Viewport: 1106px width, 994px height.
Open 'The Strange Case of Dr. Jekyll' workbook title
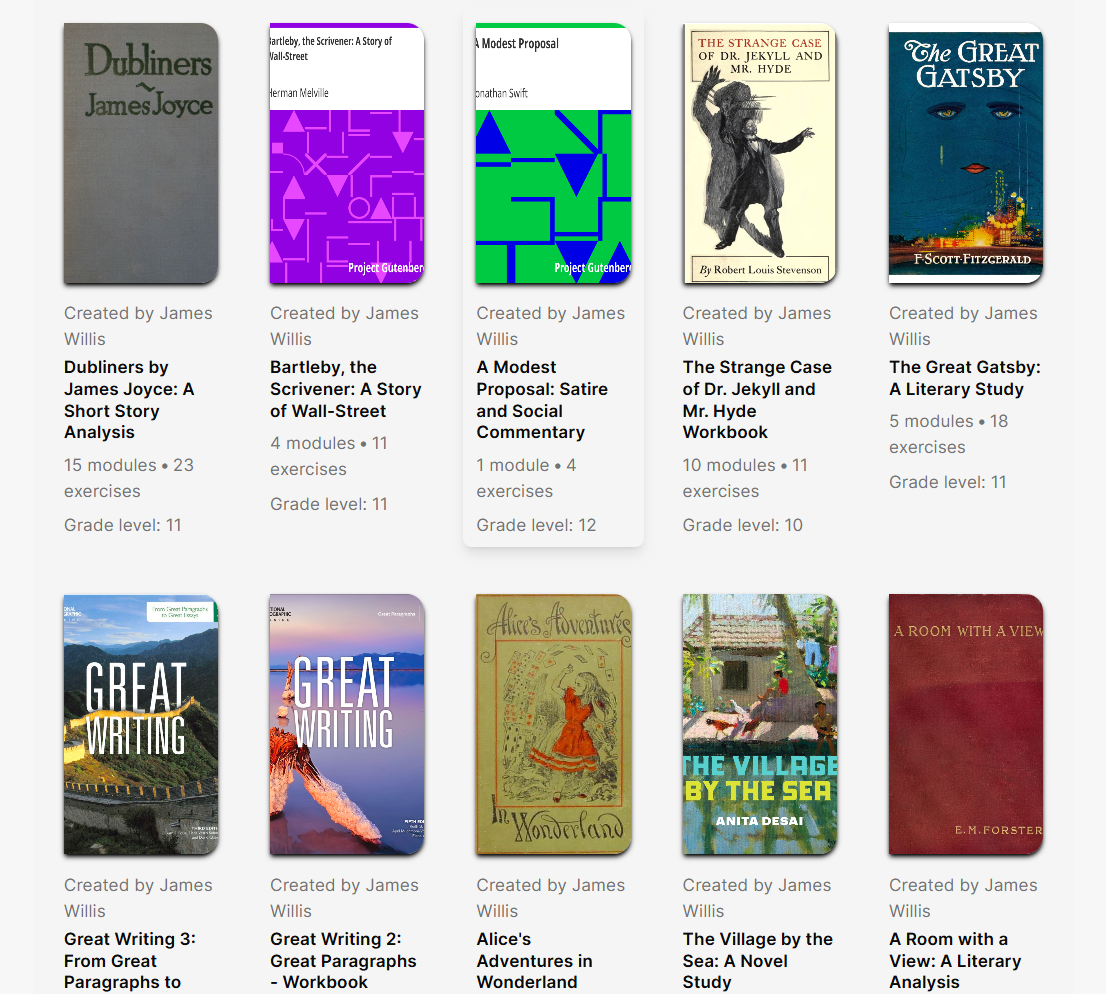[x=757, y=400]
